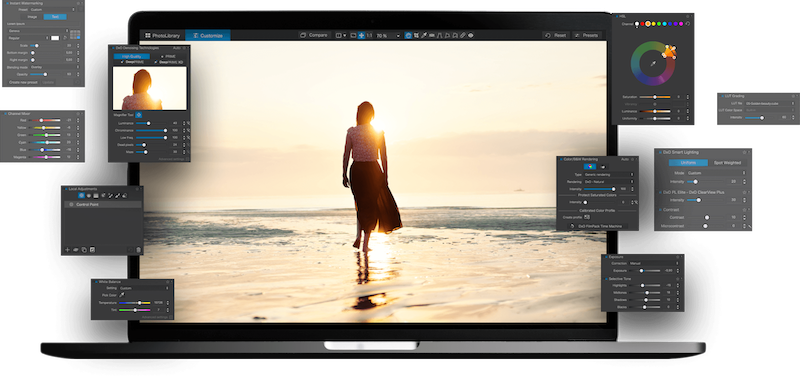This screenshot has height=381, width=800.
Task: Select Spot Weighted in DxO Smart Lighting
Action: pos(727,163)
